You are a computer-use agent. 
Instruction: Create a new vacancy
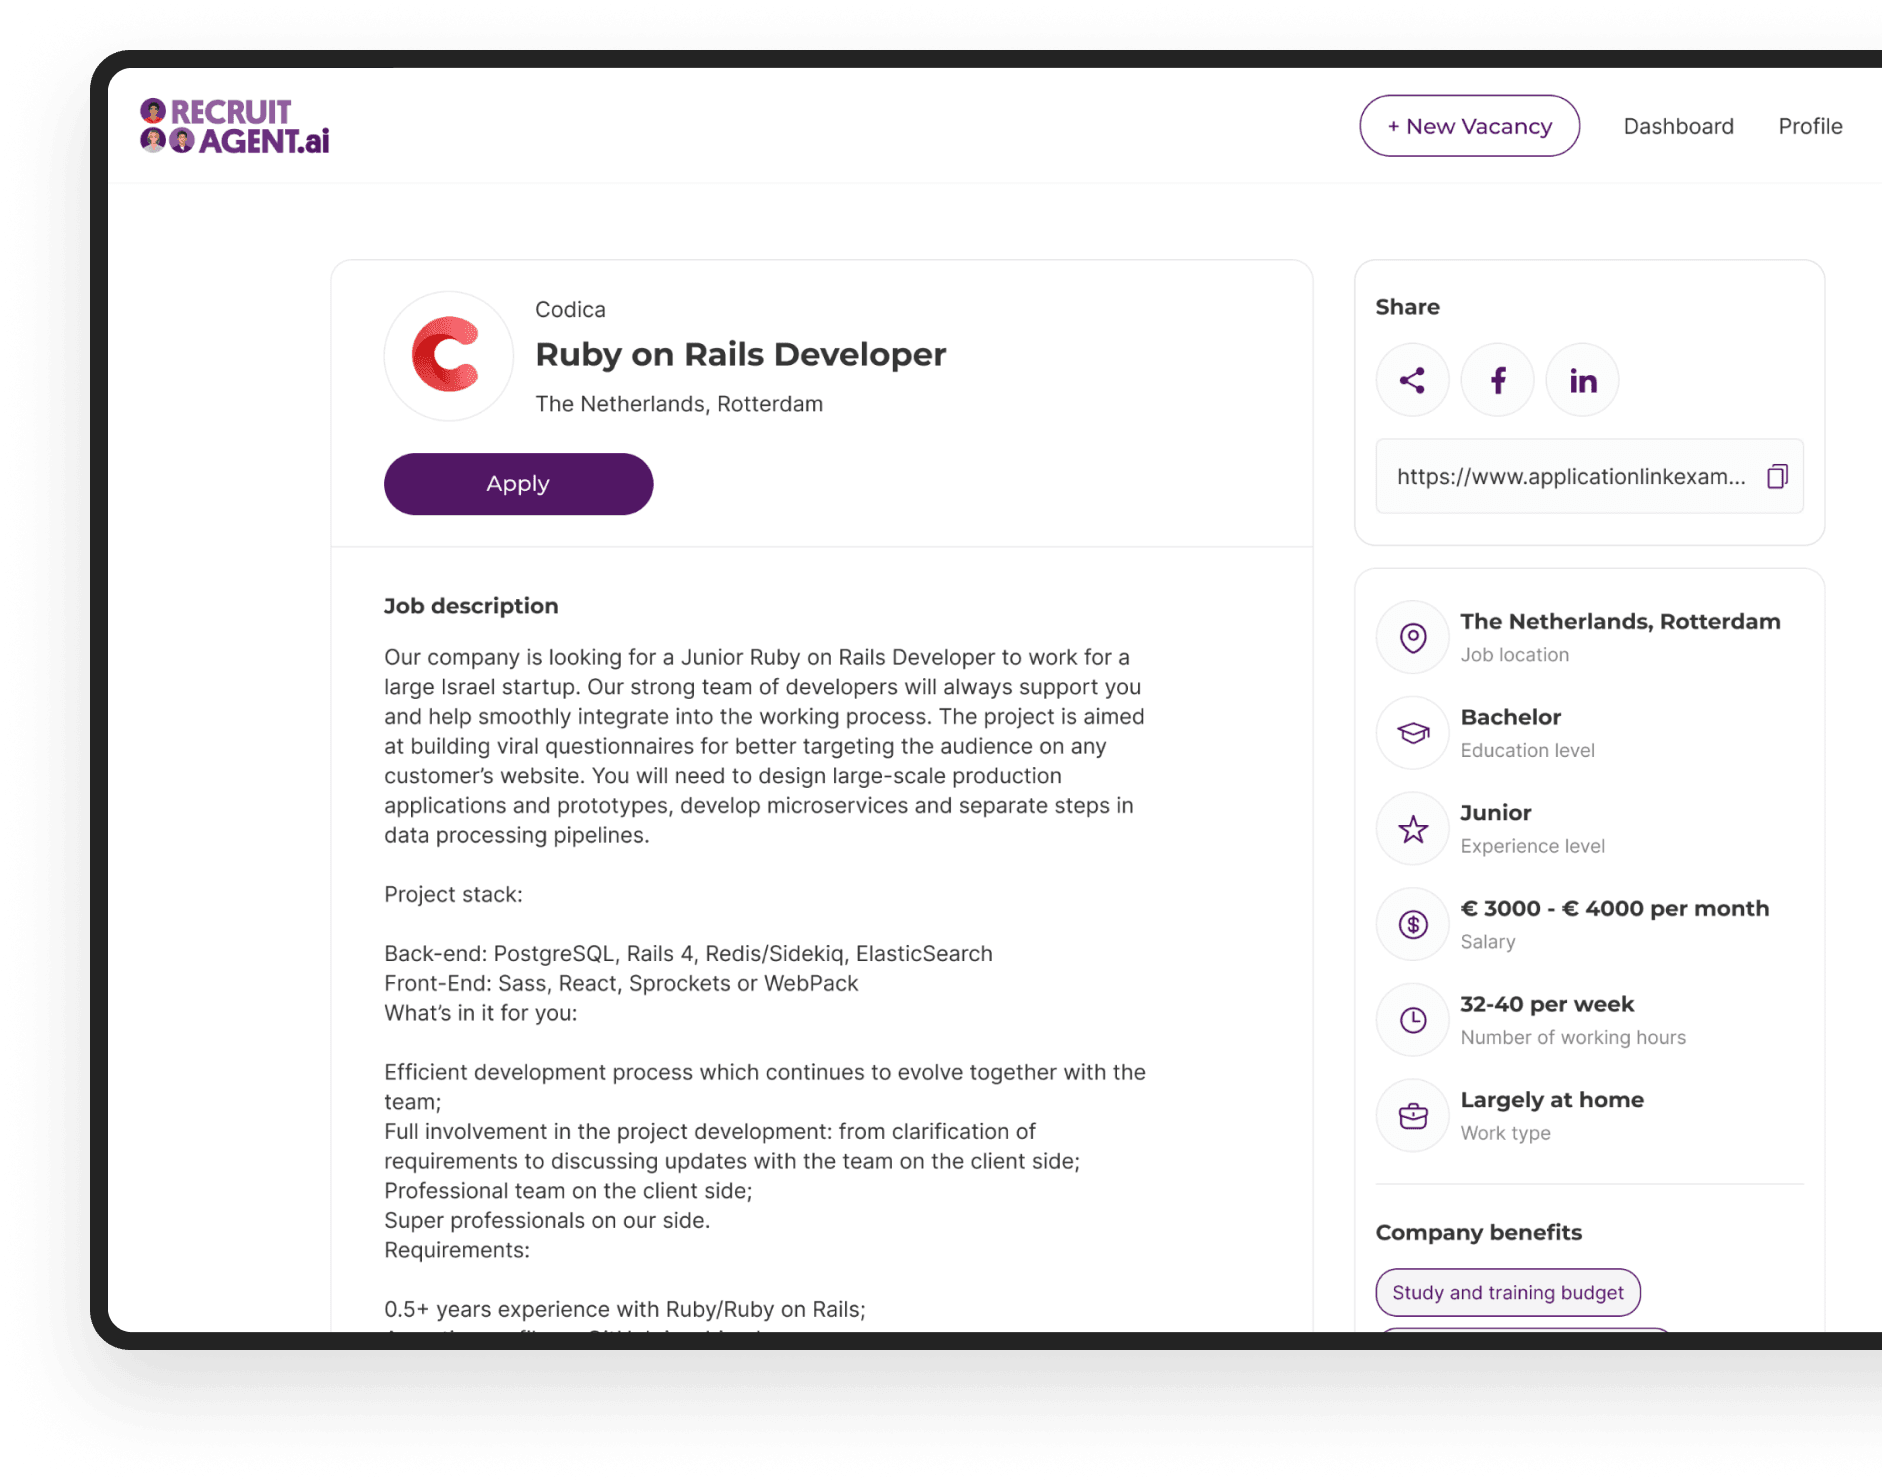(x=1468, y=126)
